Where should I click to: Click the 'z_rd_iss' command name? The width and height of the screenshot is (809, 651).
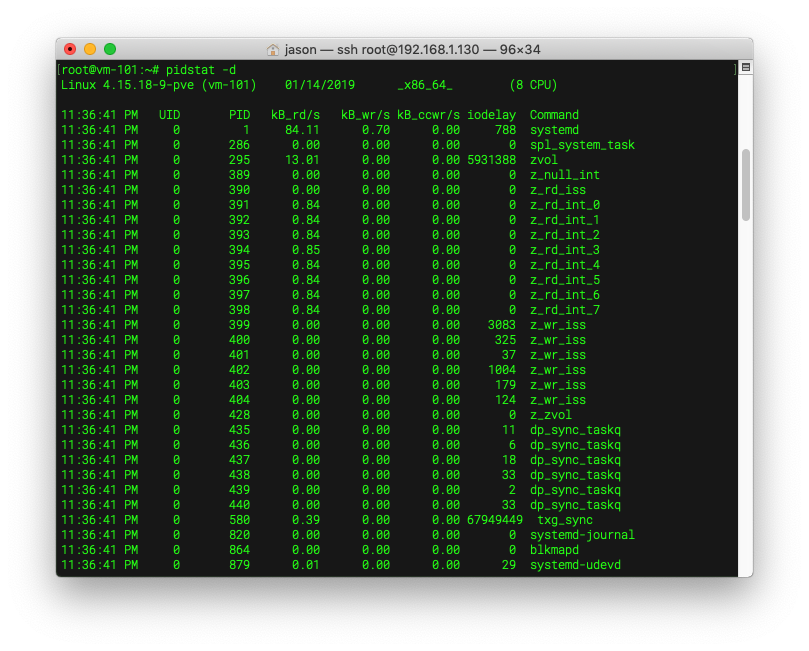[558, 190]
